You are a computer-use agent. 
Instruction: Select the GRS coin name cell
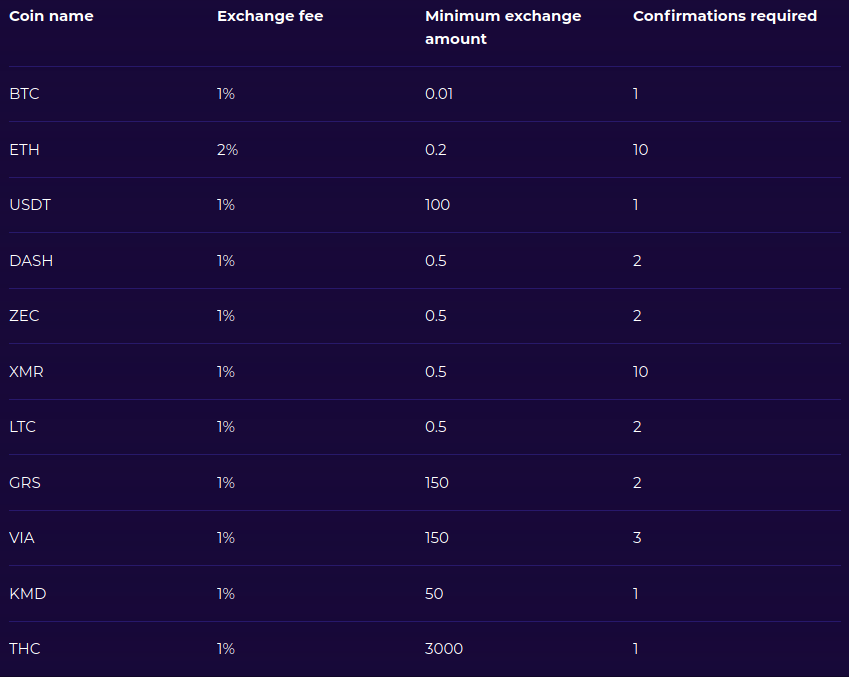pos(25,483)
